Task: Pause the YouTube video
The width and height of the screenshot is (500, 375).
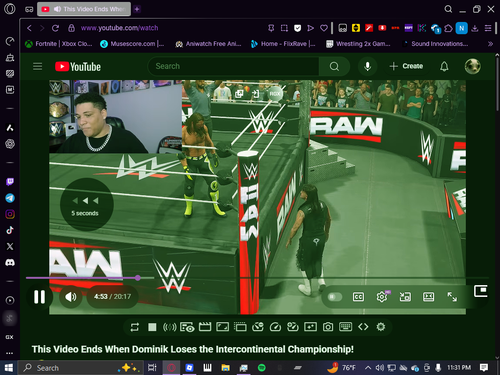Action: point(39,297)
